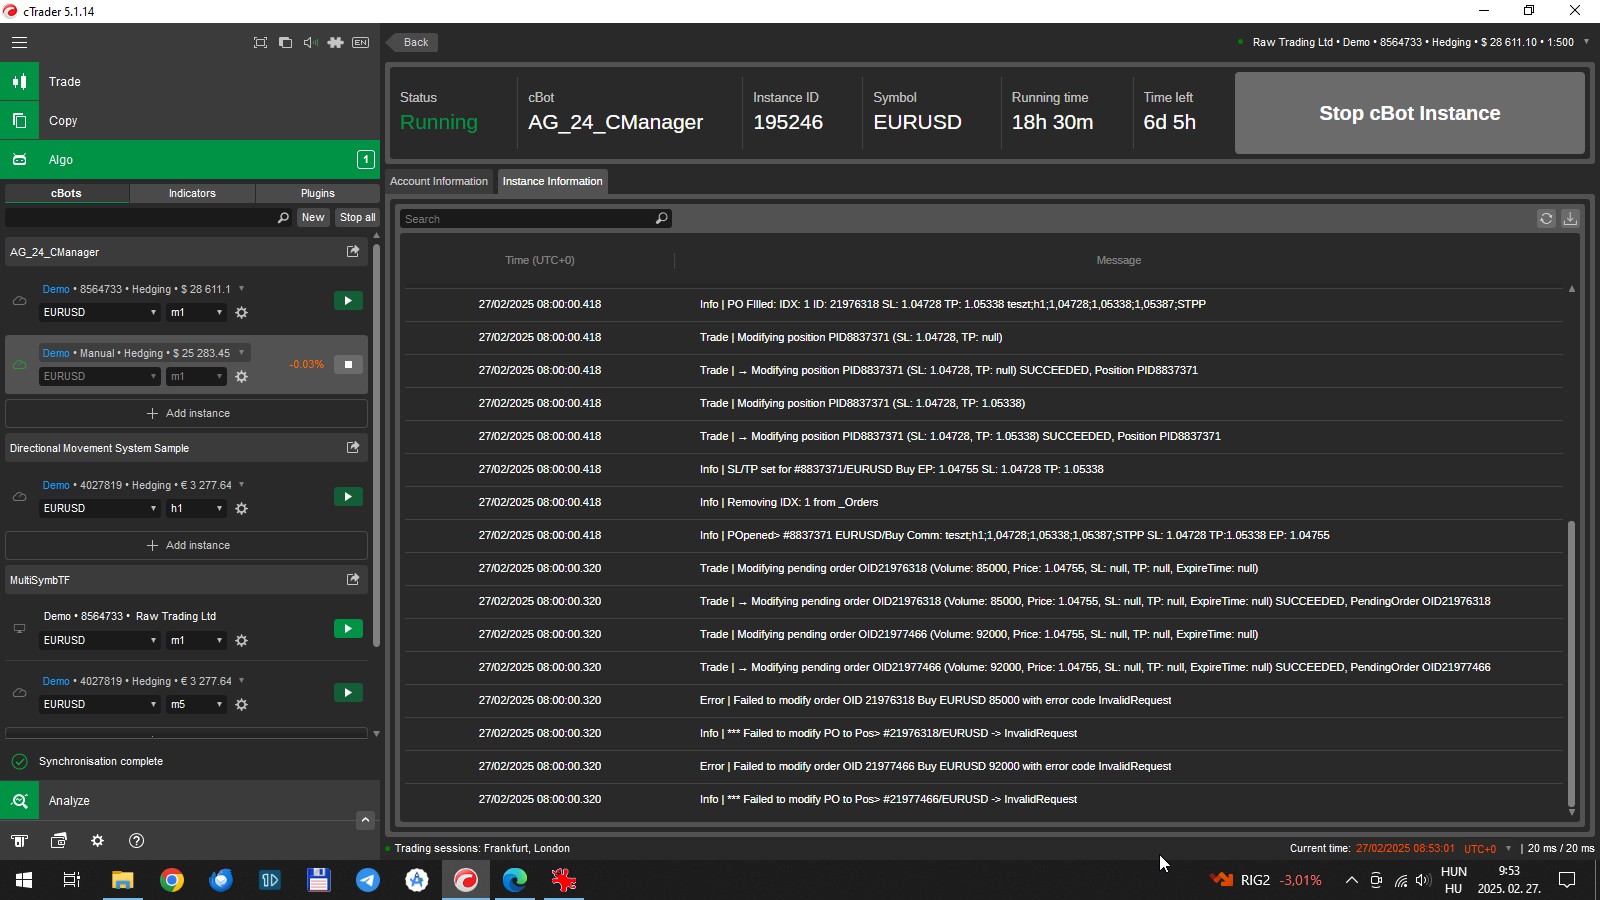This screenshot has height=900, width=1600.
Task: Start the MultiSymbTF Raw Trading Ltd instance
Action: pos(348,628)
